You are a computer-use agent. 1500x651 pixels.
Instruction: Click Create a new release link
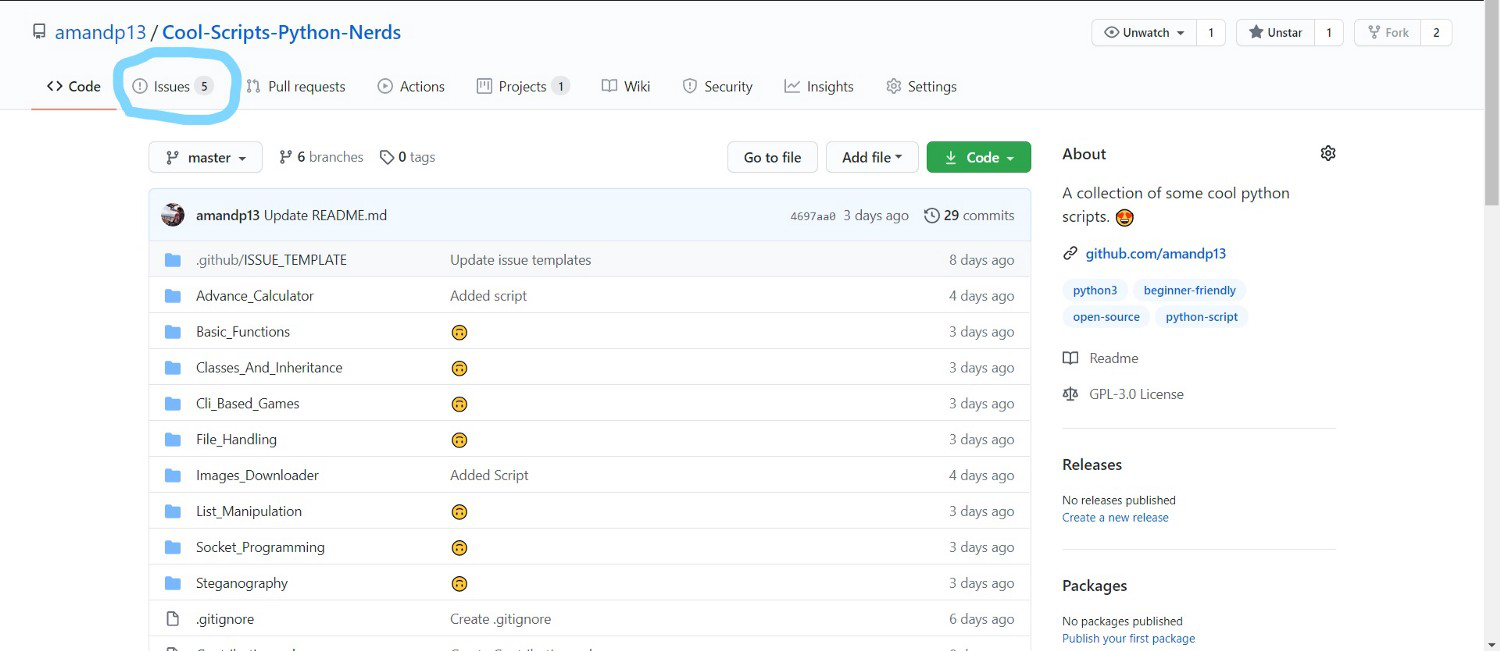(1115, 517)
